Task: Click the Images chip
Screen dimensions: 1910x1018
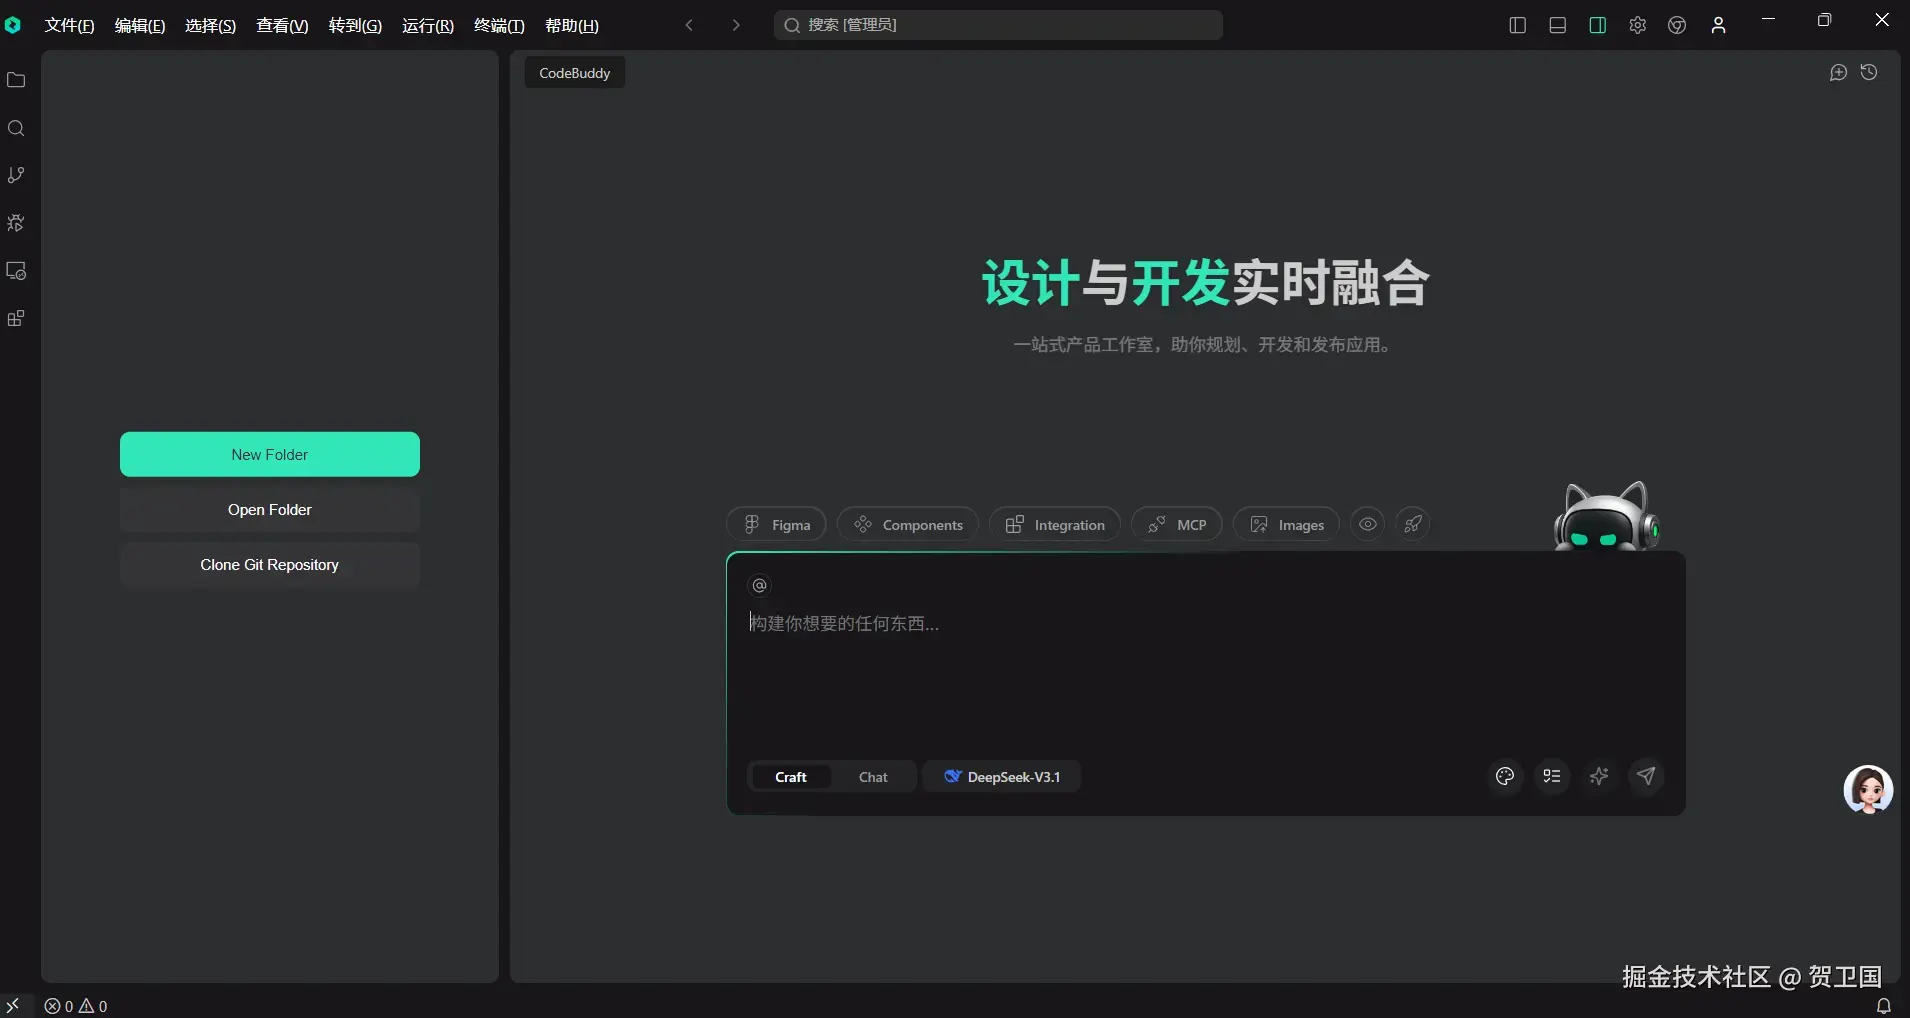Action: [x=1286, y=524]
